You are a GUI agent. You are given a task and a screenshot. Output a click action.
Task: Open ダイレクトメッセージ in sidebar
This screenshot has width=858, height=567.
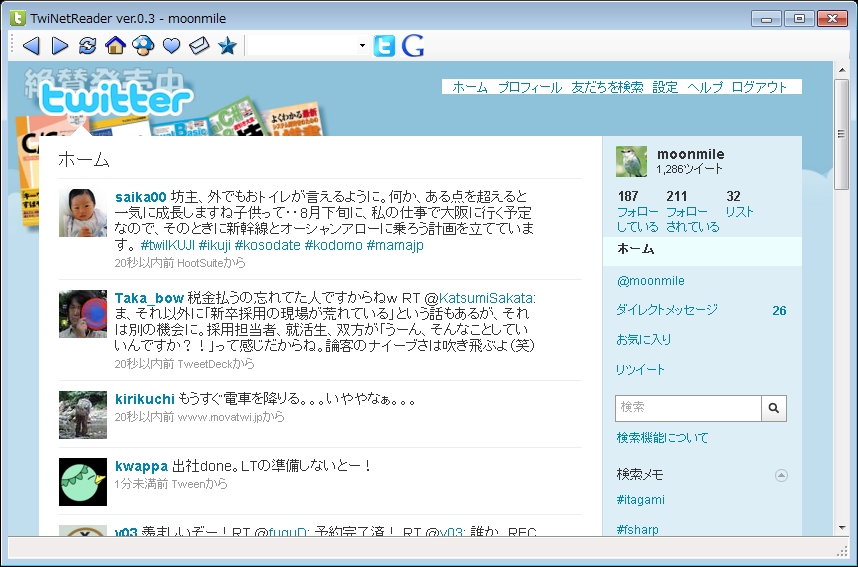pyautogui.click(x=667, y=310)
